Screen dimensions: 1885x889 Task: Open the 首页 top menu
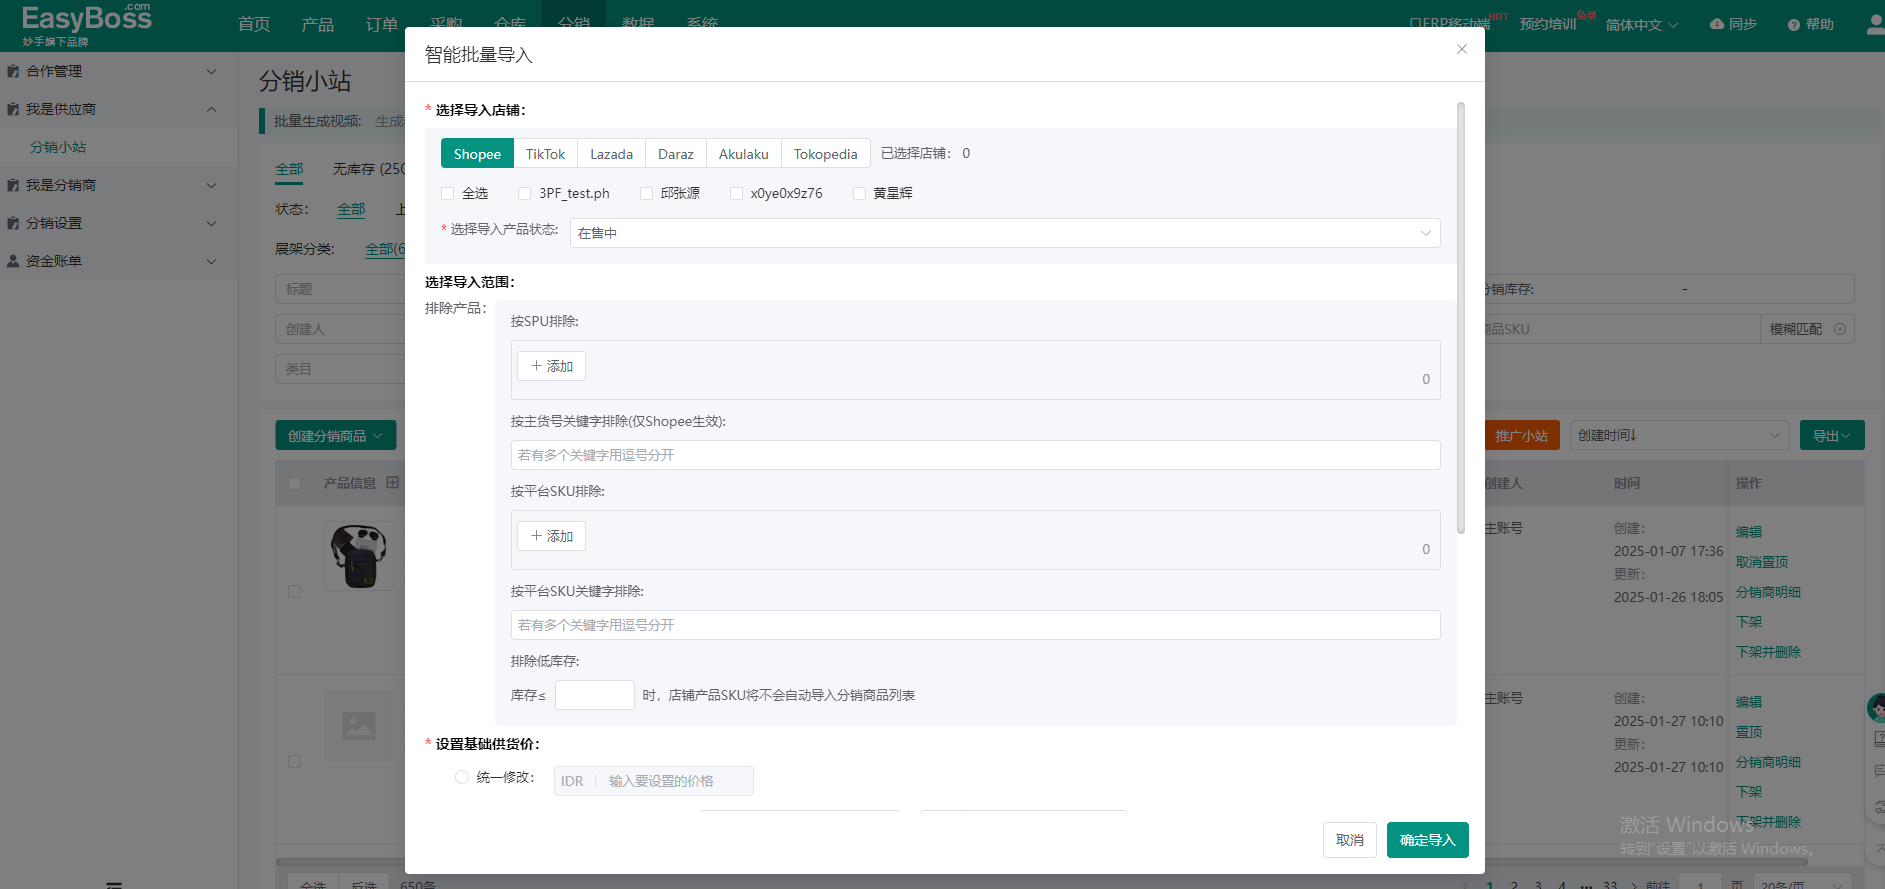[x=254, y=24]
